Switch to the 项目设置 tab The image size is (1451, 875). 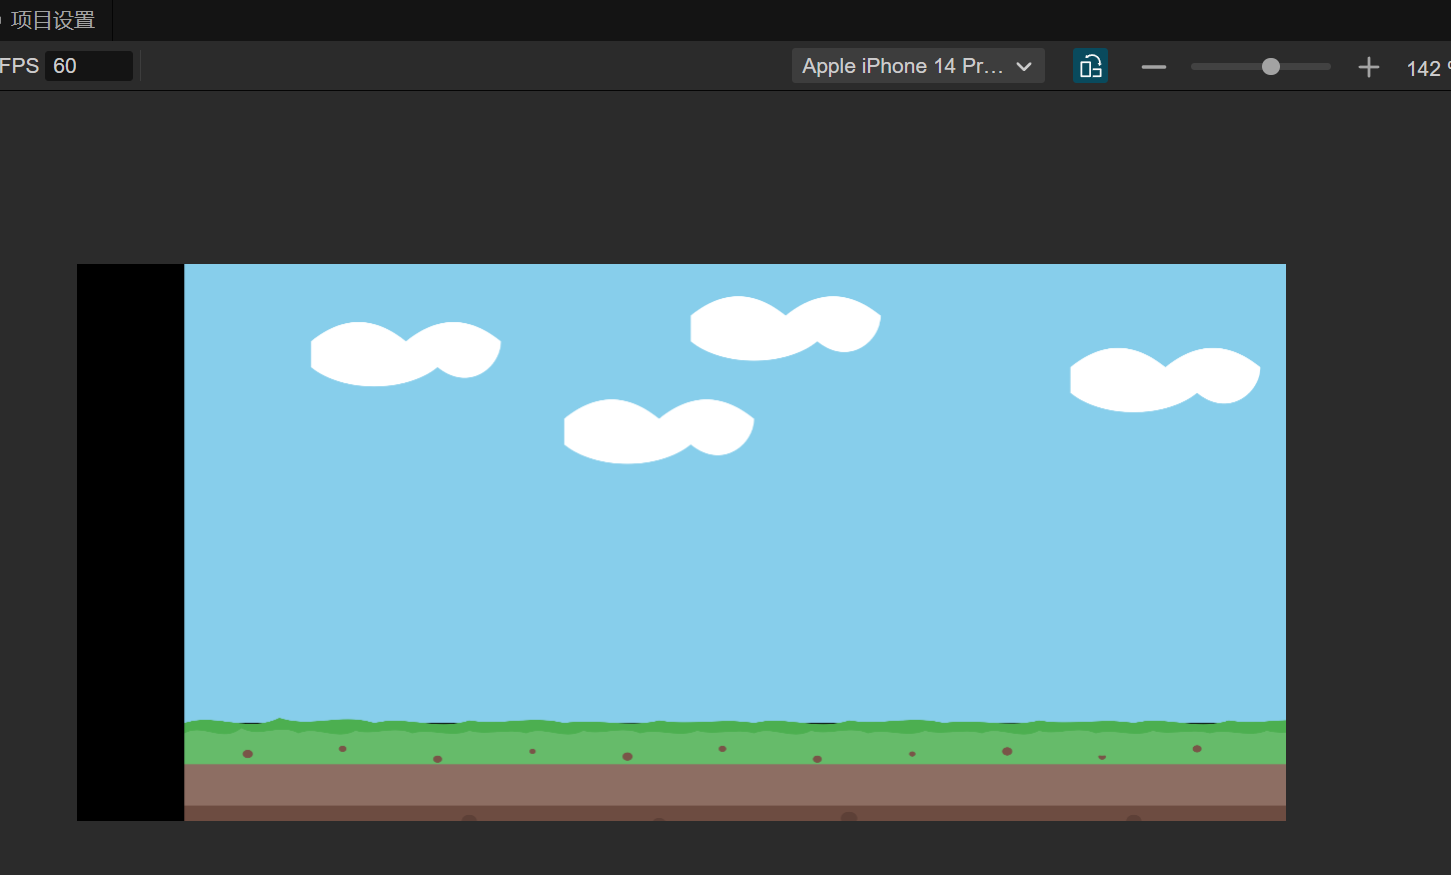(x=52, y=20)
